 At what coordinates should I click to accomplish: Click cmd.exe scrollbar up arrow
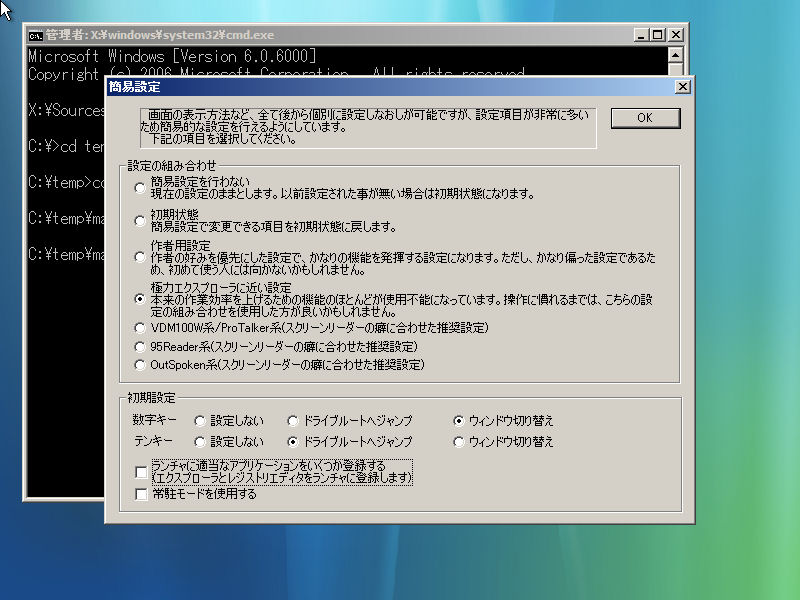coord(675,55)
